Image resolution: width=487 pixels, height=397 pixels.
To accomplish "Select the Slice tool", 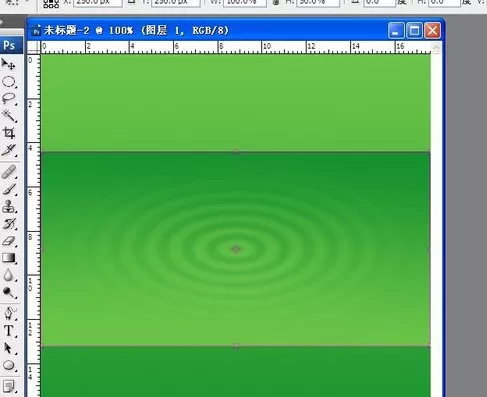I will click(9, 150).
